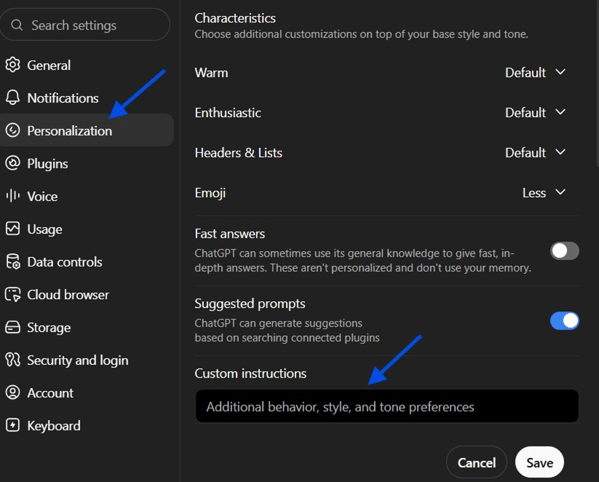
Task: Expand the Enthusiastic Default dropdown
Action: pos(535,113)
